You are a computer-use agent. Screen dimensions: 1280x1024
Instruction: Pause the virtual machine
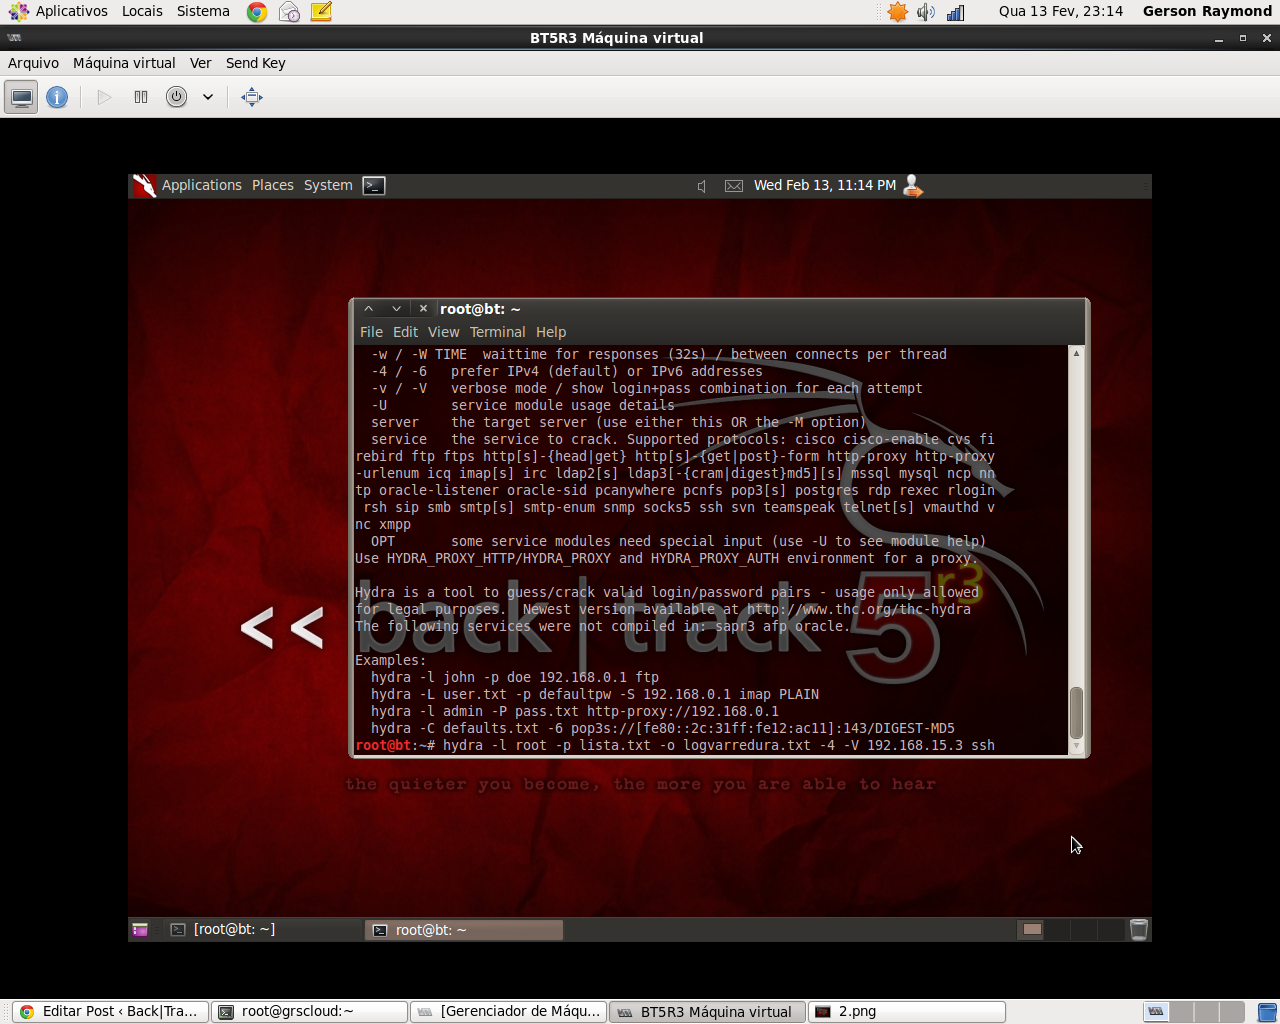tap(141, 97)
